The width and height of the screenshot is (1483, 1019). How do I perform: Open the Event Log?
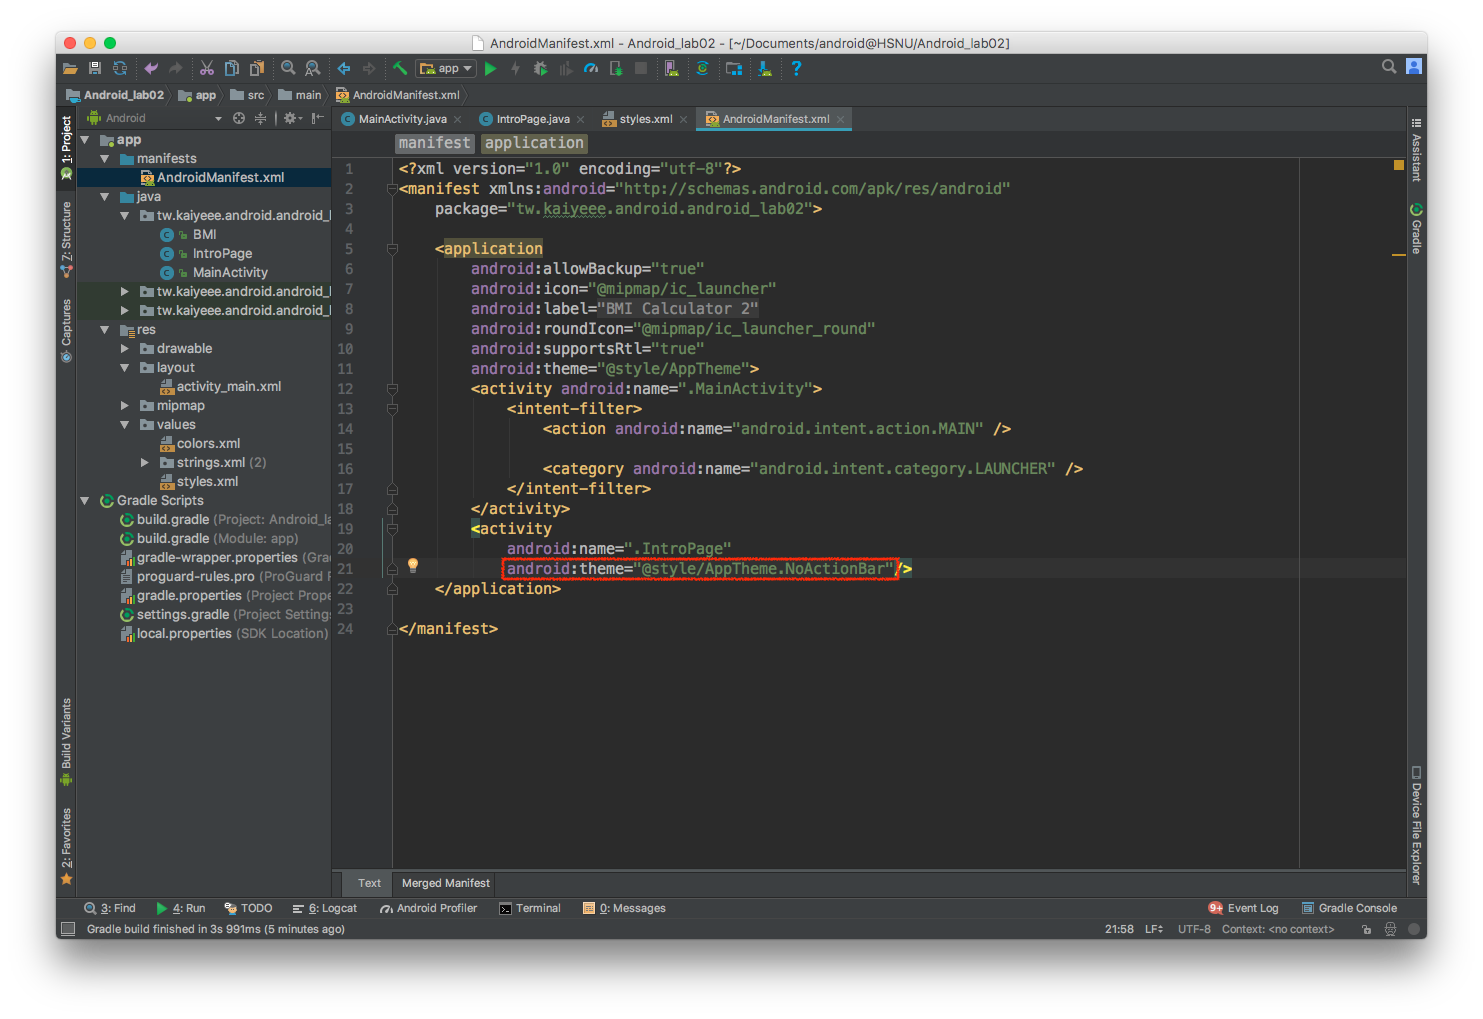point(1243,908)
